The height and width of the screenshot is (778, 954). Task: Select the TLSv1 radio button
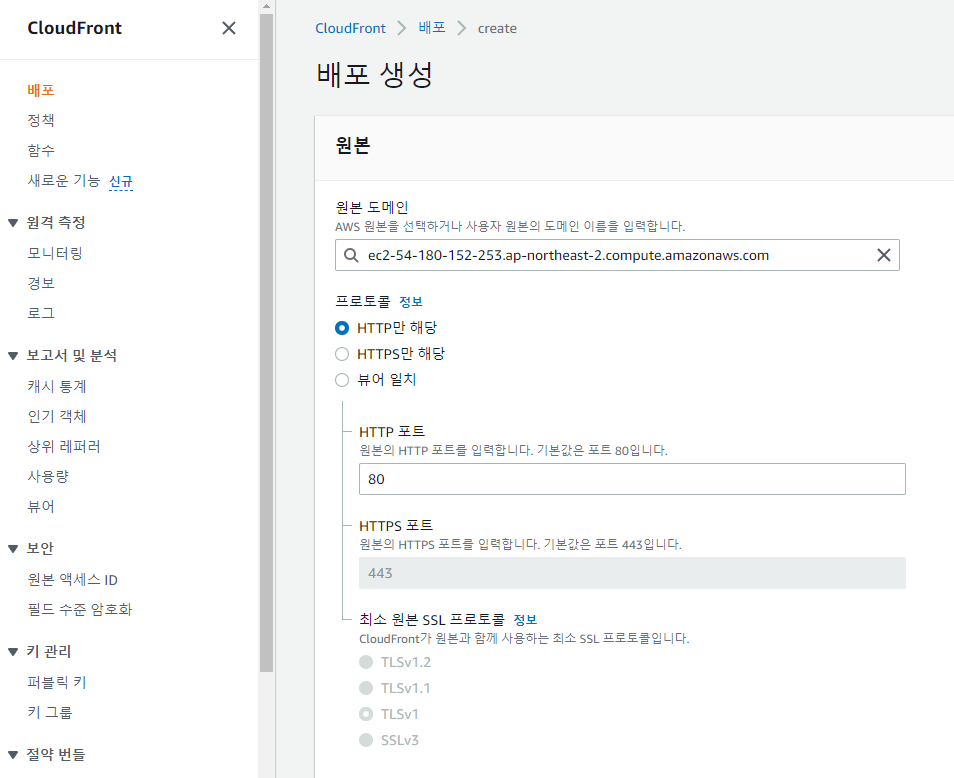(x=366, y=714)
